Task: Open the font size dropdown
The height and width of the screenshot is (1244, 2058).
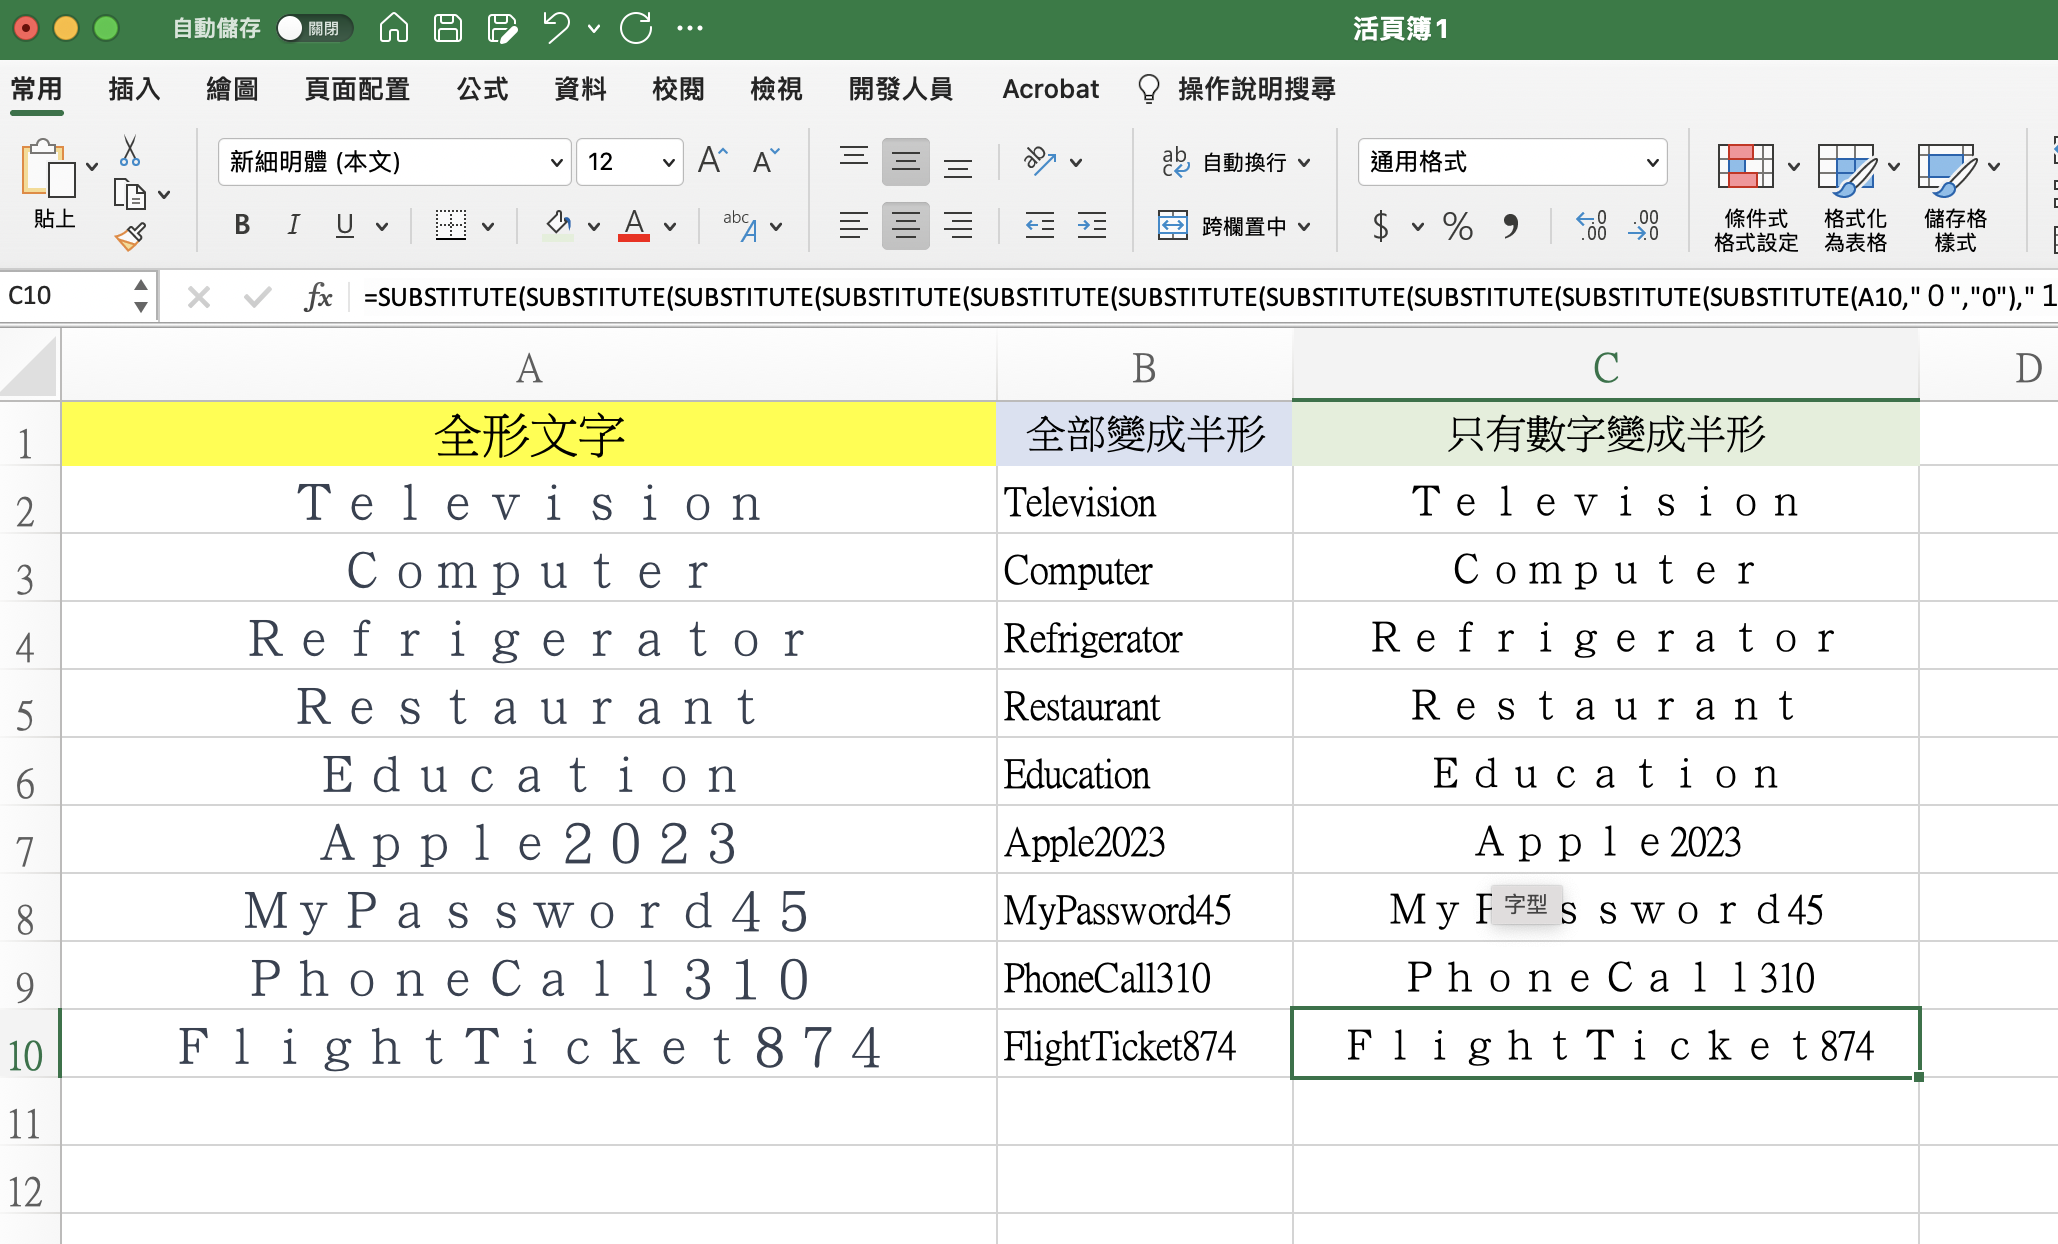Action: (x=668, y=162)
